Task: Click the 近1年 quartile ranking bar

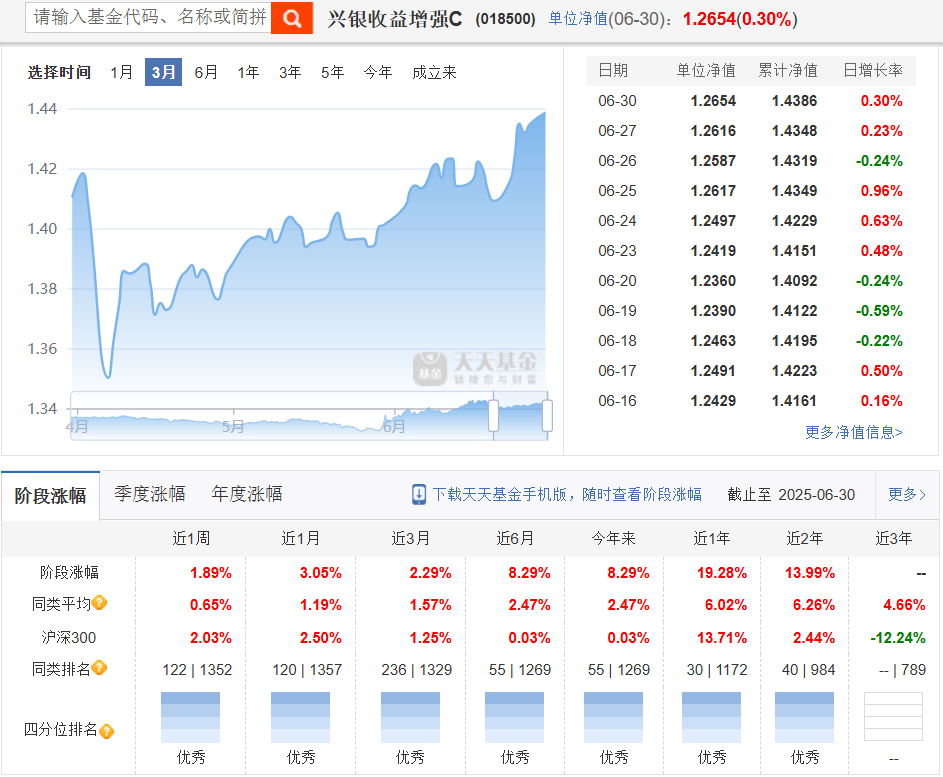Action: coord(711,717)
